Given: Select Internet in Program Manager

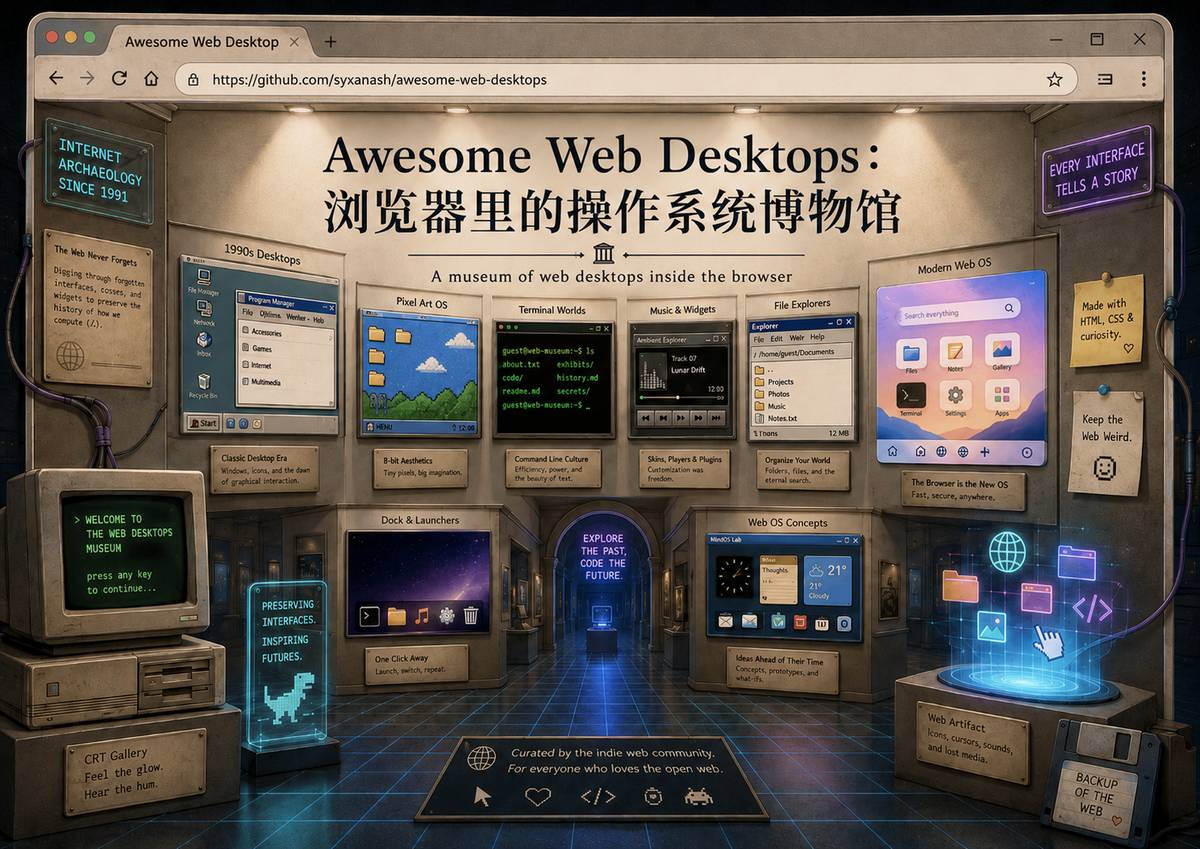Looking at the screenshot, I should pyautogui.click(x=255, y=366).
